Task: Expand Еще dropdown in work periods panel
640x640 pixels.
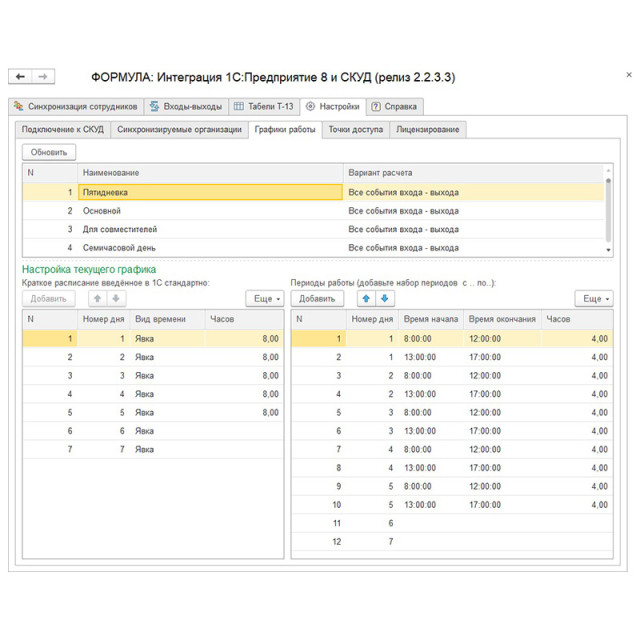Action: pos(593,298)
